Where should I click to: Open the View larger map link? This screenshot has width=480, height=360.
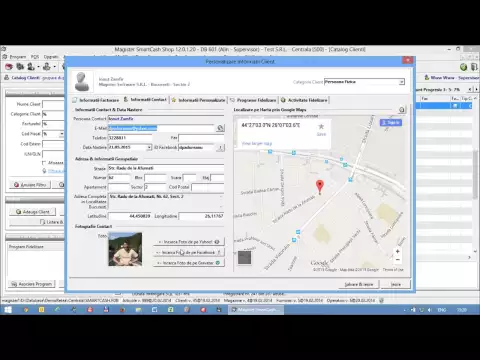[x=256, y=144]
